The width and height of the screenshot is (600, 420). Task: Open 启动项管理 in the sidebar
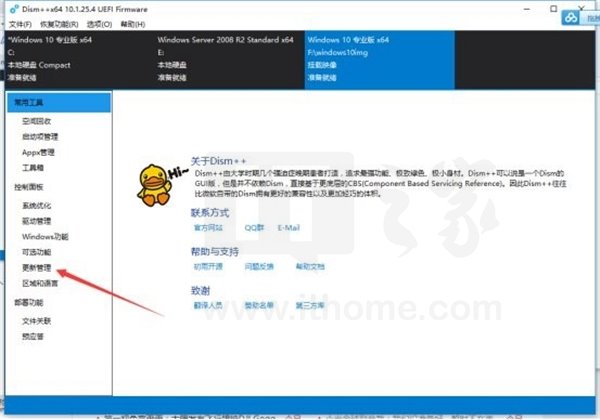click(40, 137)
